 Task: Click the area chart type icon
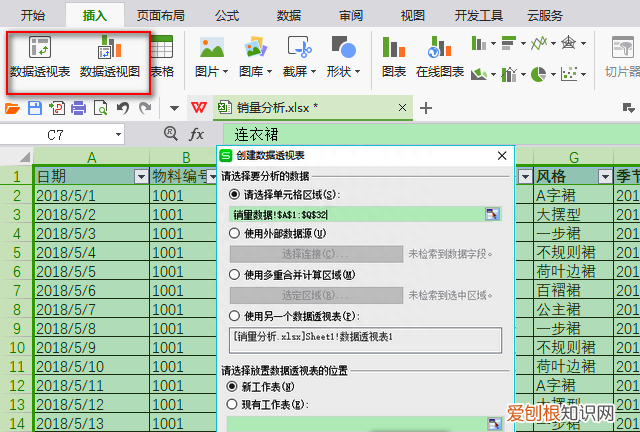point(479,74)
